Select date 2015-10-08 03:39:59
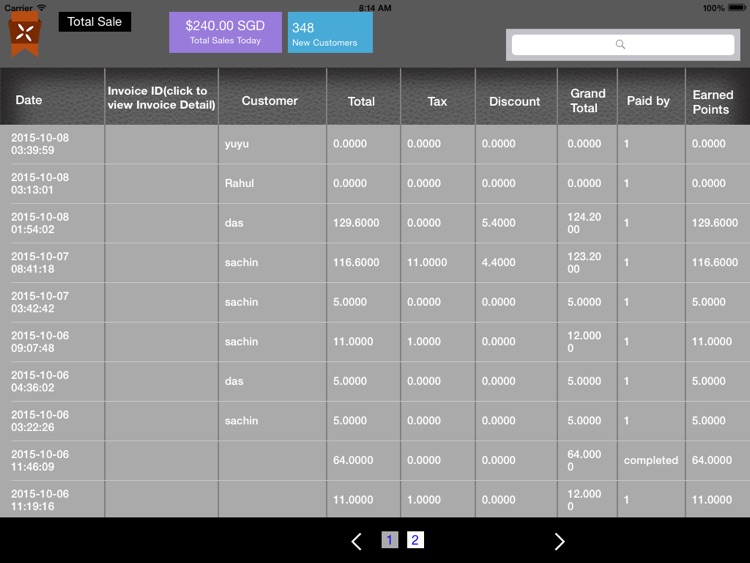Screen dimensions: 750x563 (40, 144)
